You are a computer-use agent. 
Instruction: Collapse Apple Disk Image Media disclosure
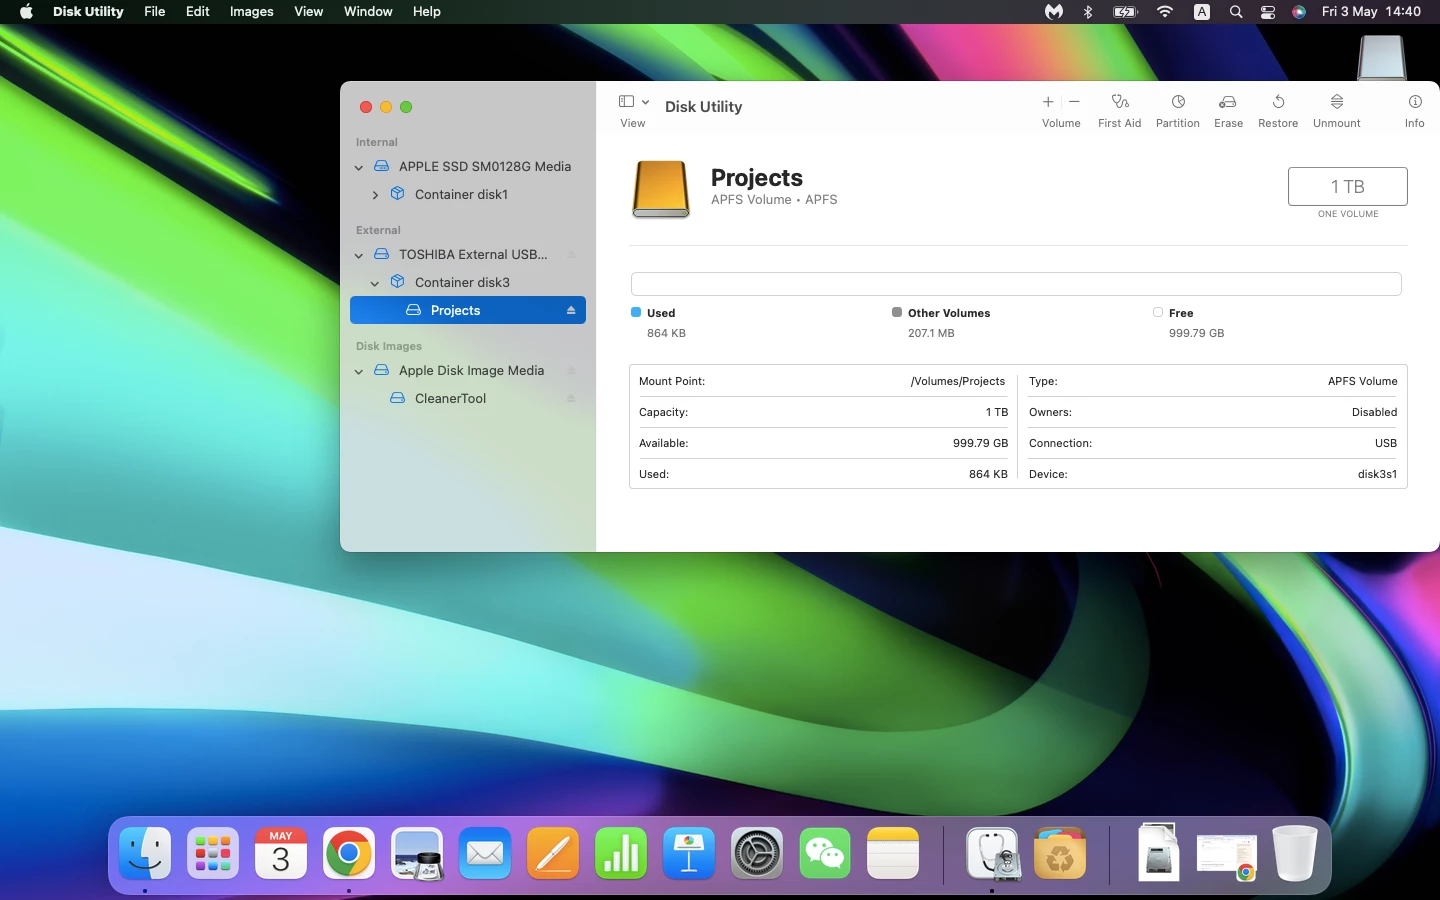coord(359,371)
